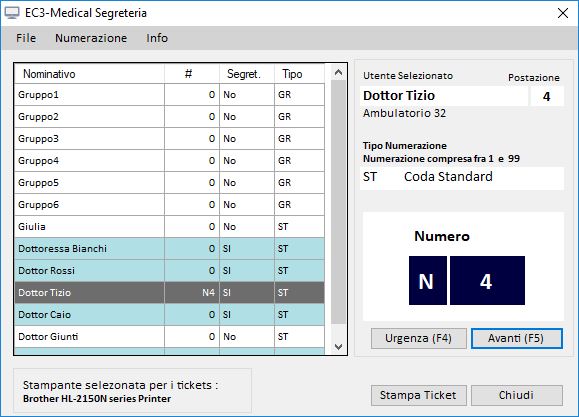Select the Dottoressa Bianchi row
The width and height of the screenshot is (579, 417).
[169, 249]
